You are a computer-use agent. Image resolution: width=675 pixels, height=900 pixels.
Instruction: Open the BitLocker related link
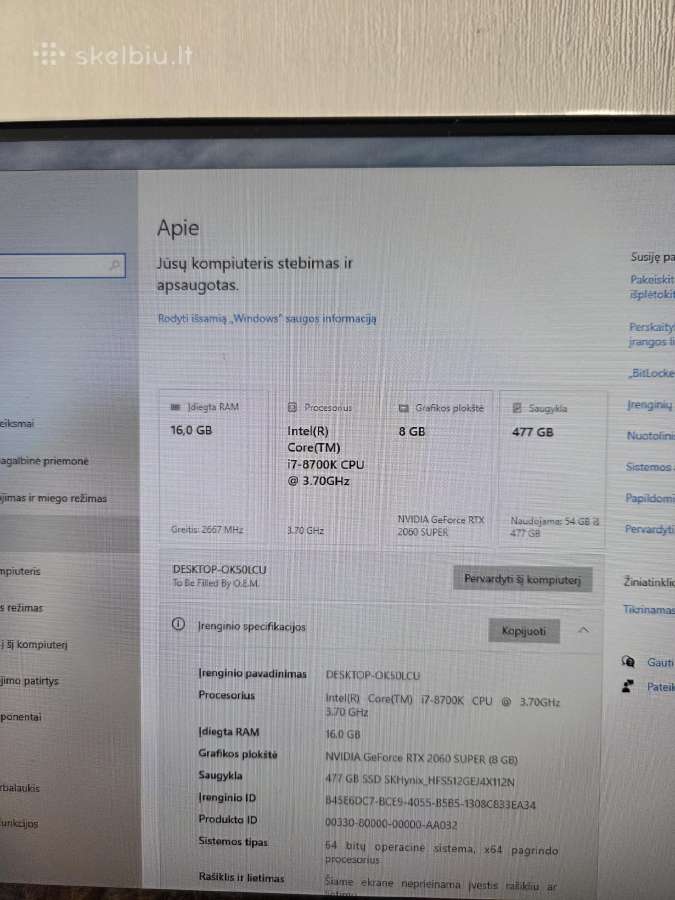tap(651, 373)
